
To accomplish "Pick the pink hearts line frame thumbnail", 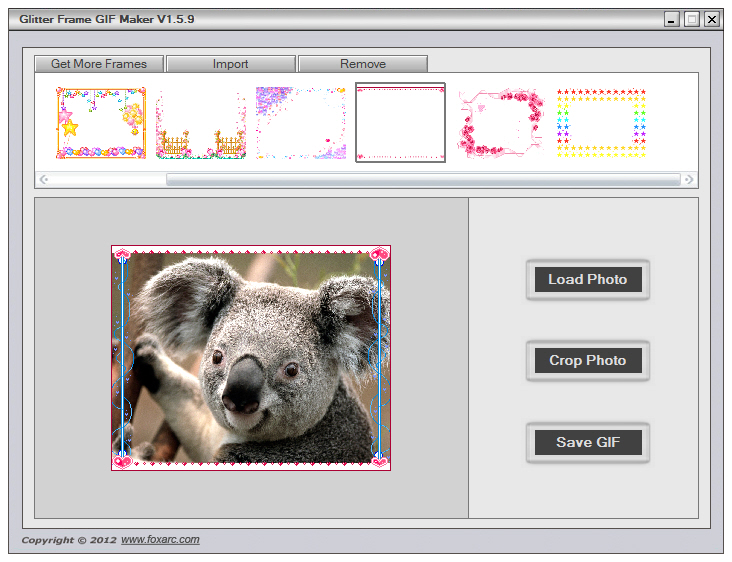I will pyautogui.click(x=401, y=123).
